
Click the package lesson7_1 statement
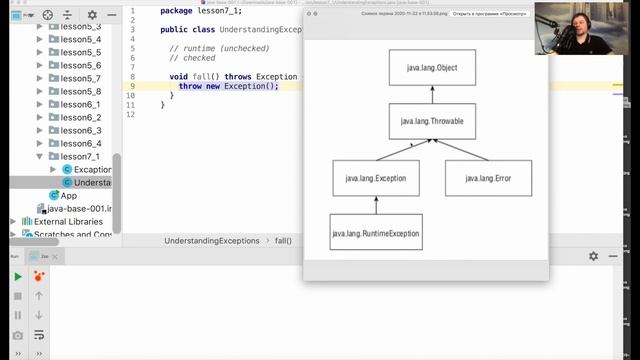(201, 11)
